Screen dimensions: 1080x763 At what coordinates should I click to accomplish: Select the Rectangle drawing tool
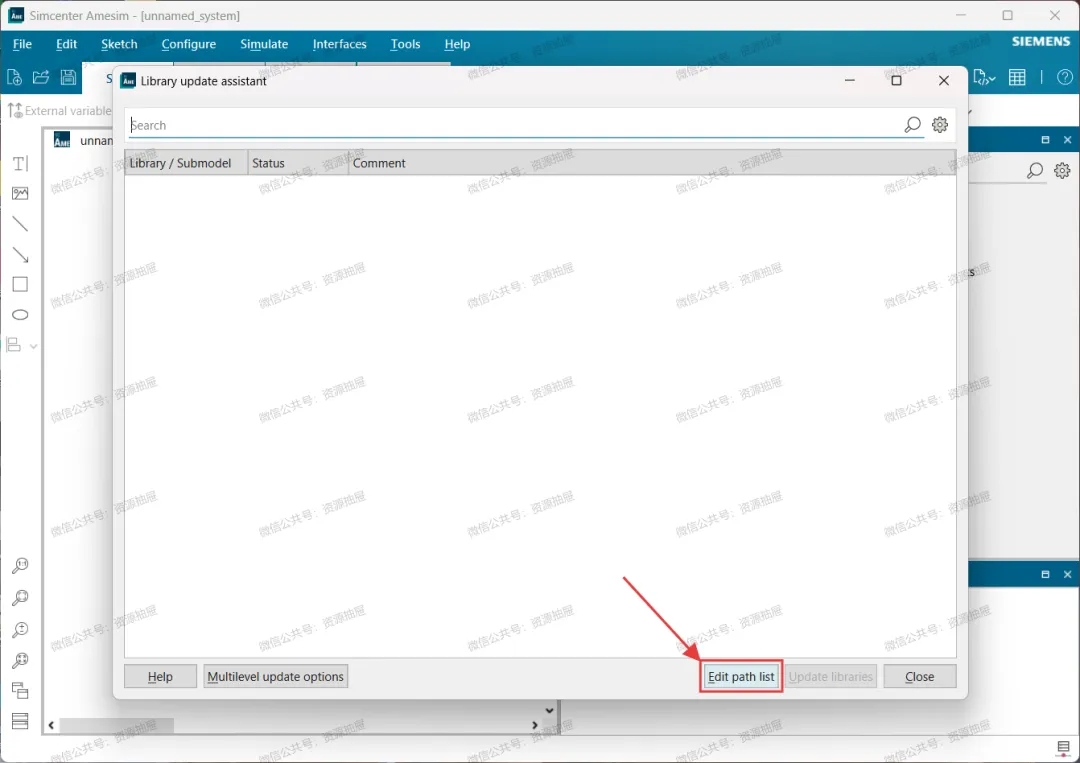pyautogui.click(x=21, y=284)
